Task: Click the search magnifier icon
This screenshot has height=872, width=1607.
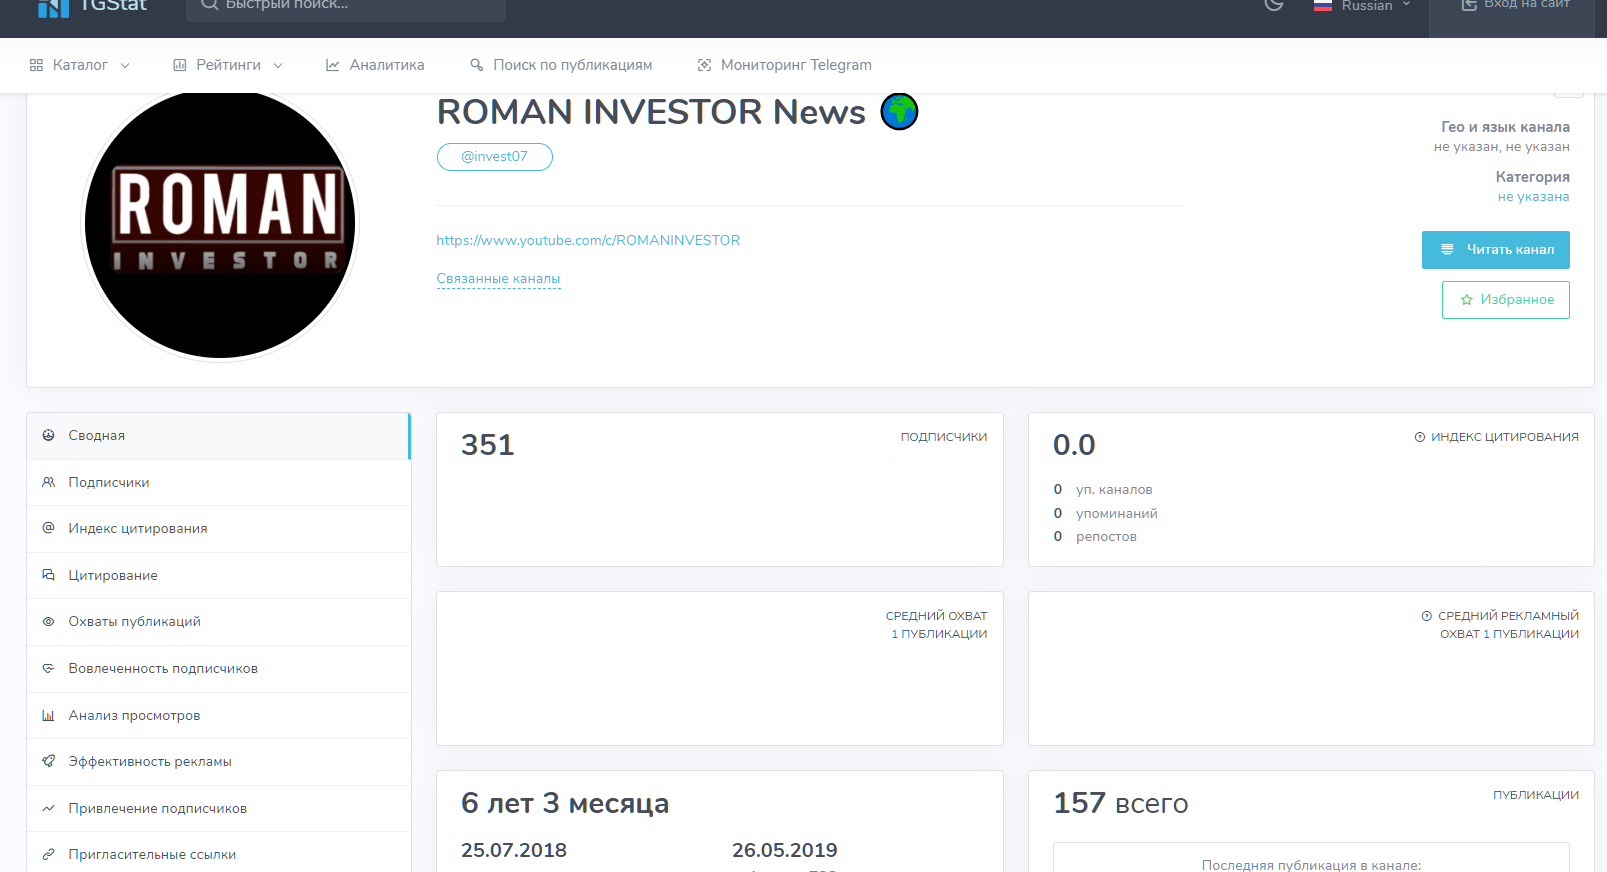Action: click(x=209, y=5)
